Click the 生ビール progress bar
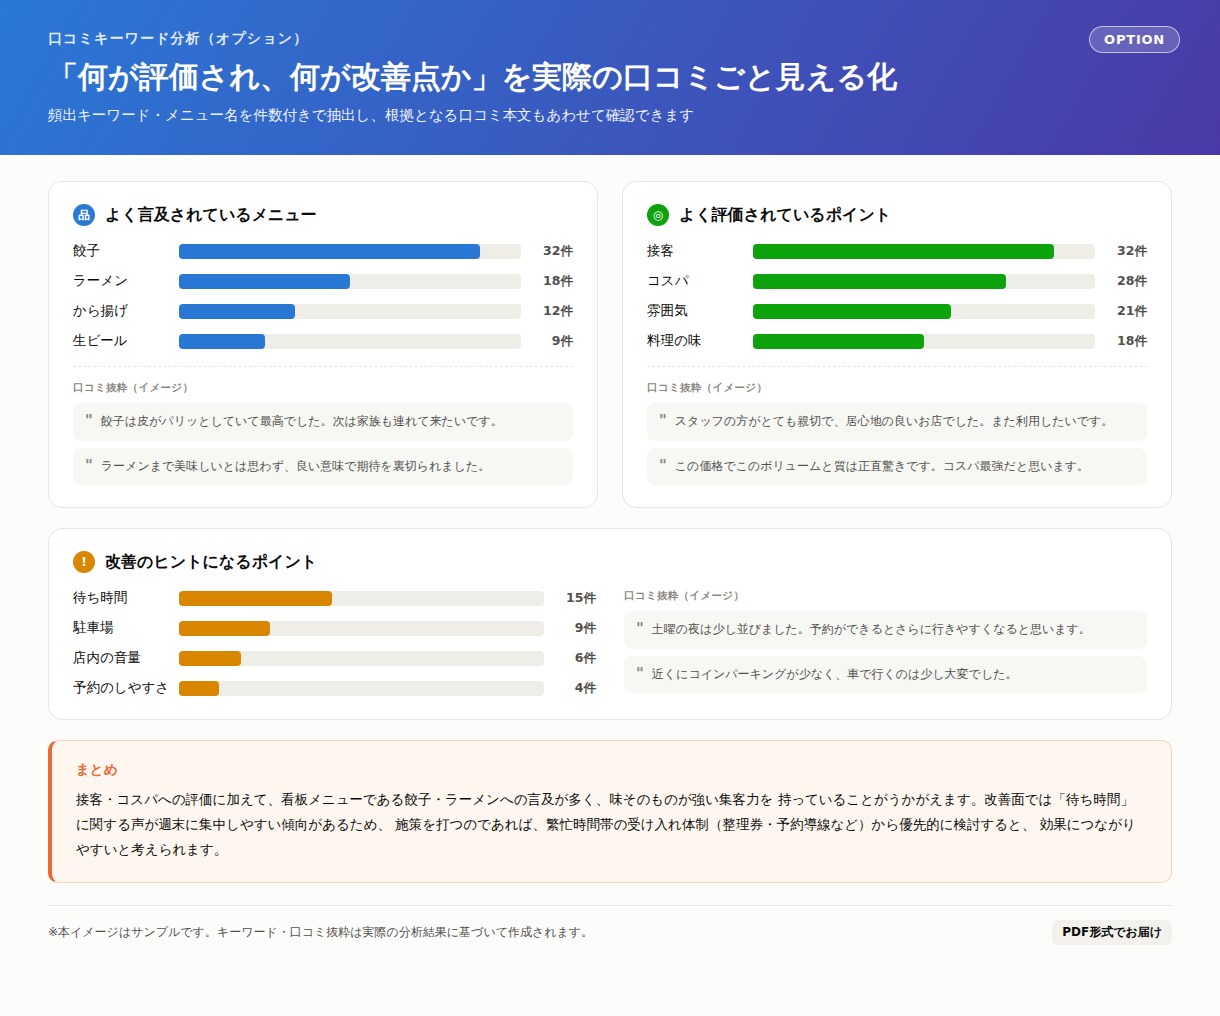 350,342
